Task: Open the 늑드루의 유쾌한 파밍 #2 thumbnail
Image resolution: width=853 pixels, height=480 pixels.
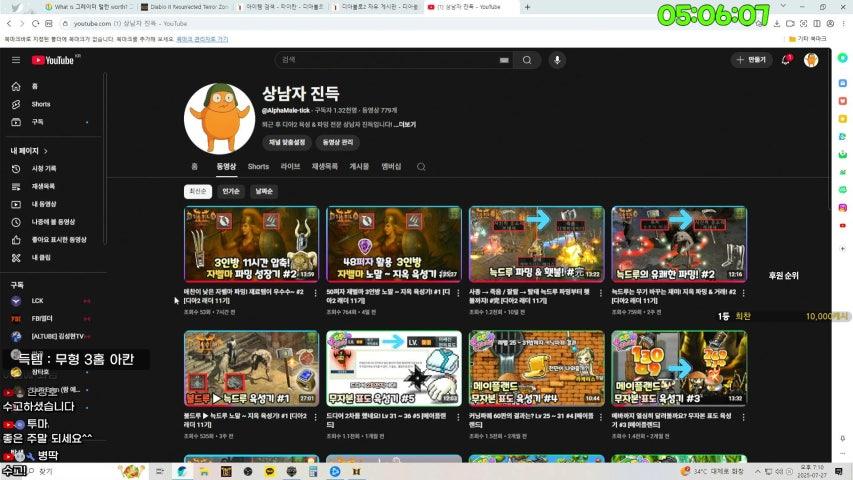Action: click(679, 244)
